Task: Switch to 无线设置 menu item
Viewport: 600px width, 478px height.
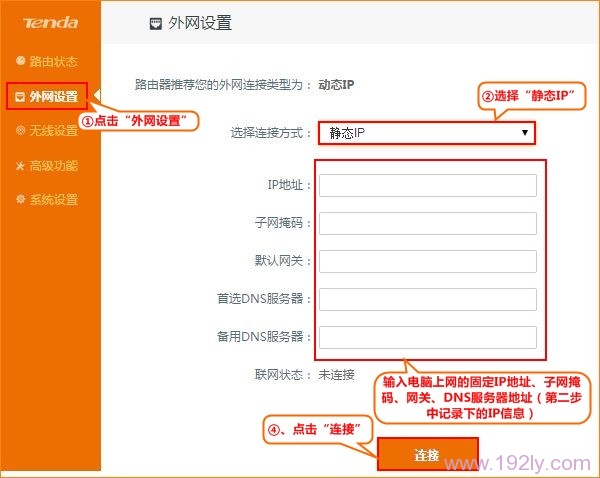Action: [x=54, y=131]
